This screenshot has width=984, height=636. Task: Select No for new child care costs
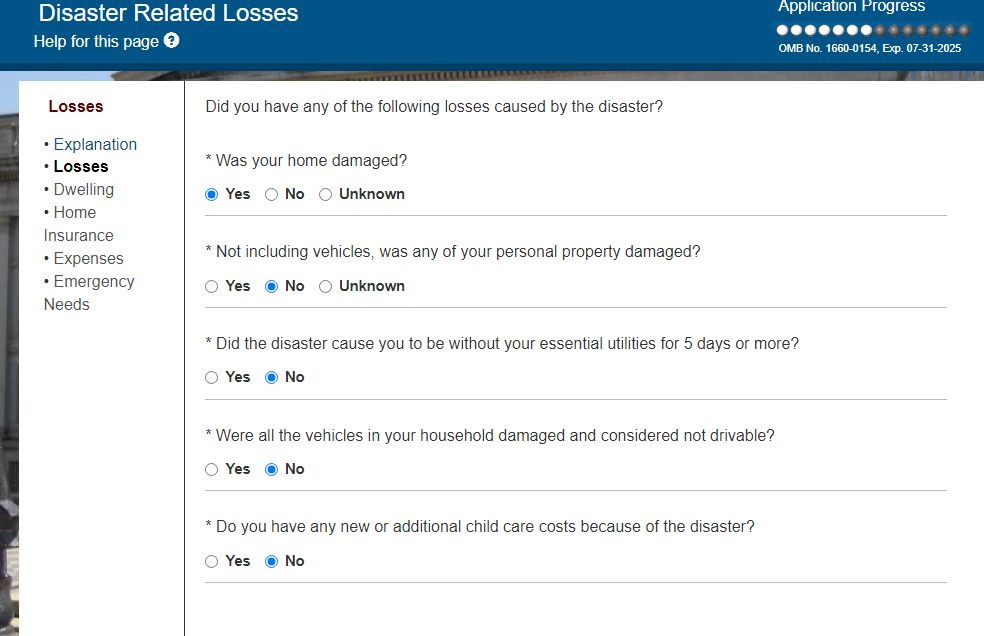tap(272, 562)
